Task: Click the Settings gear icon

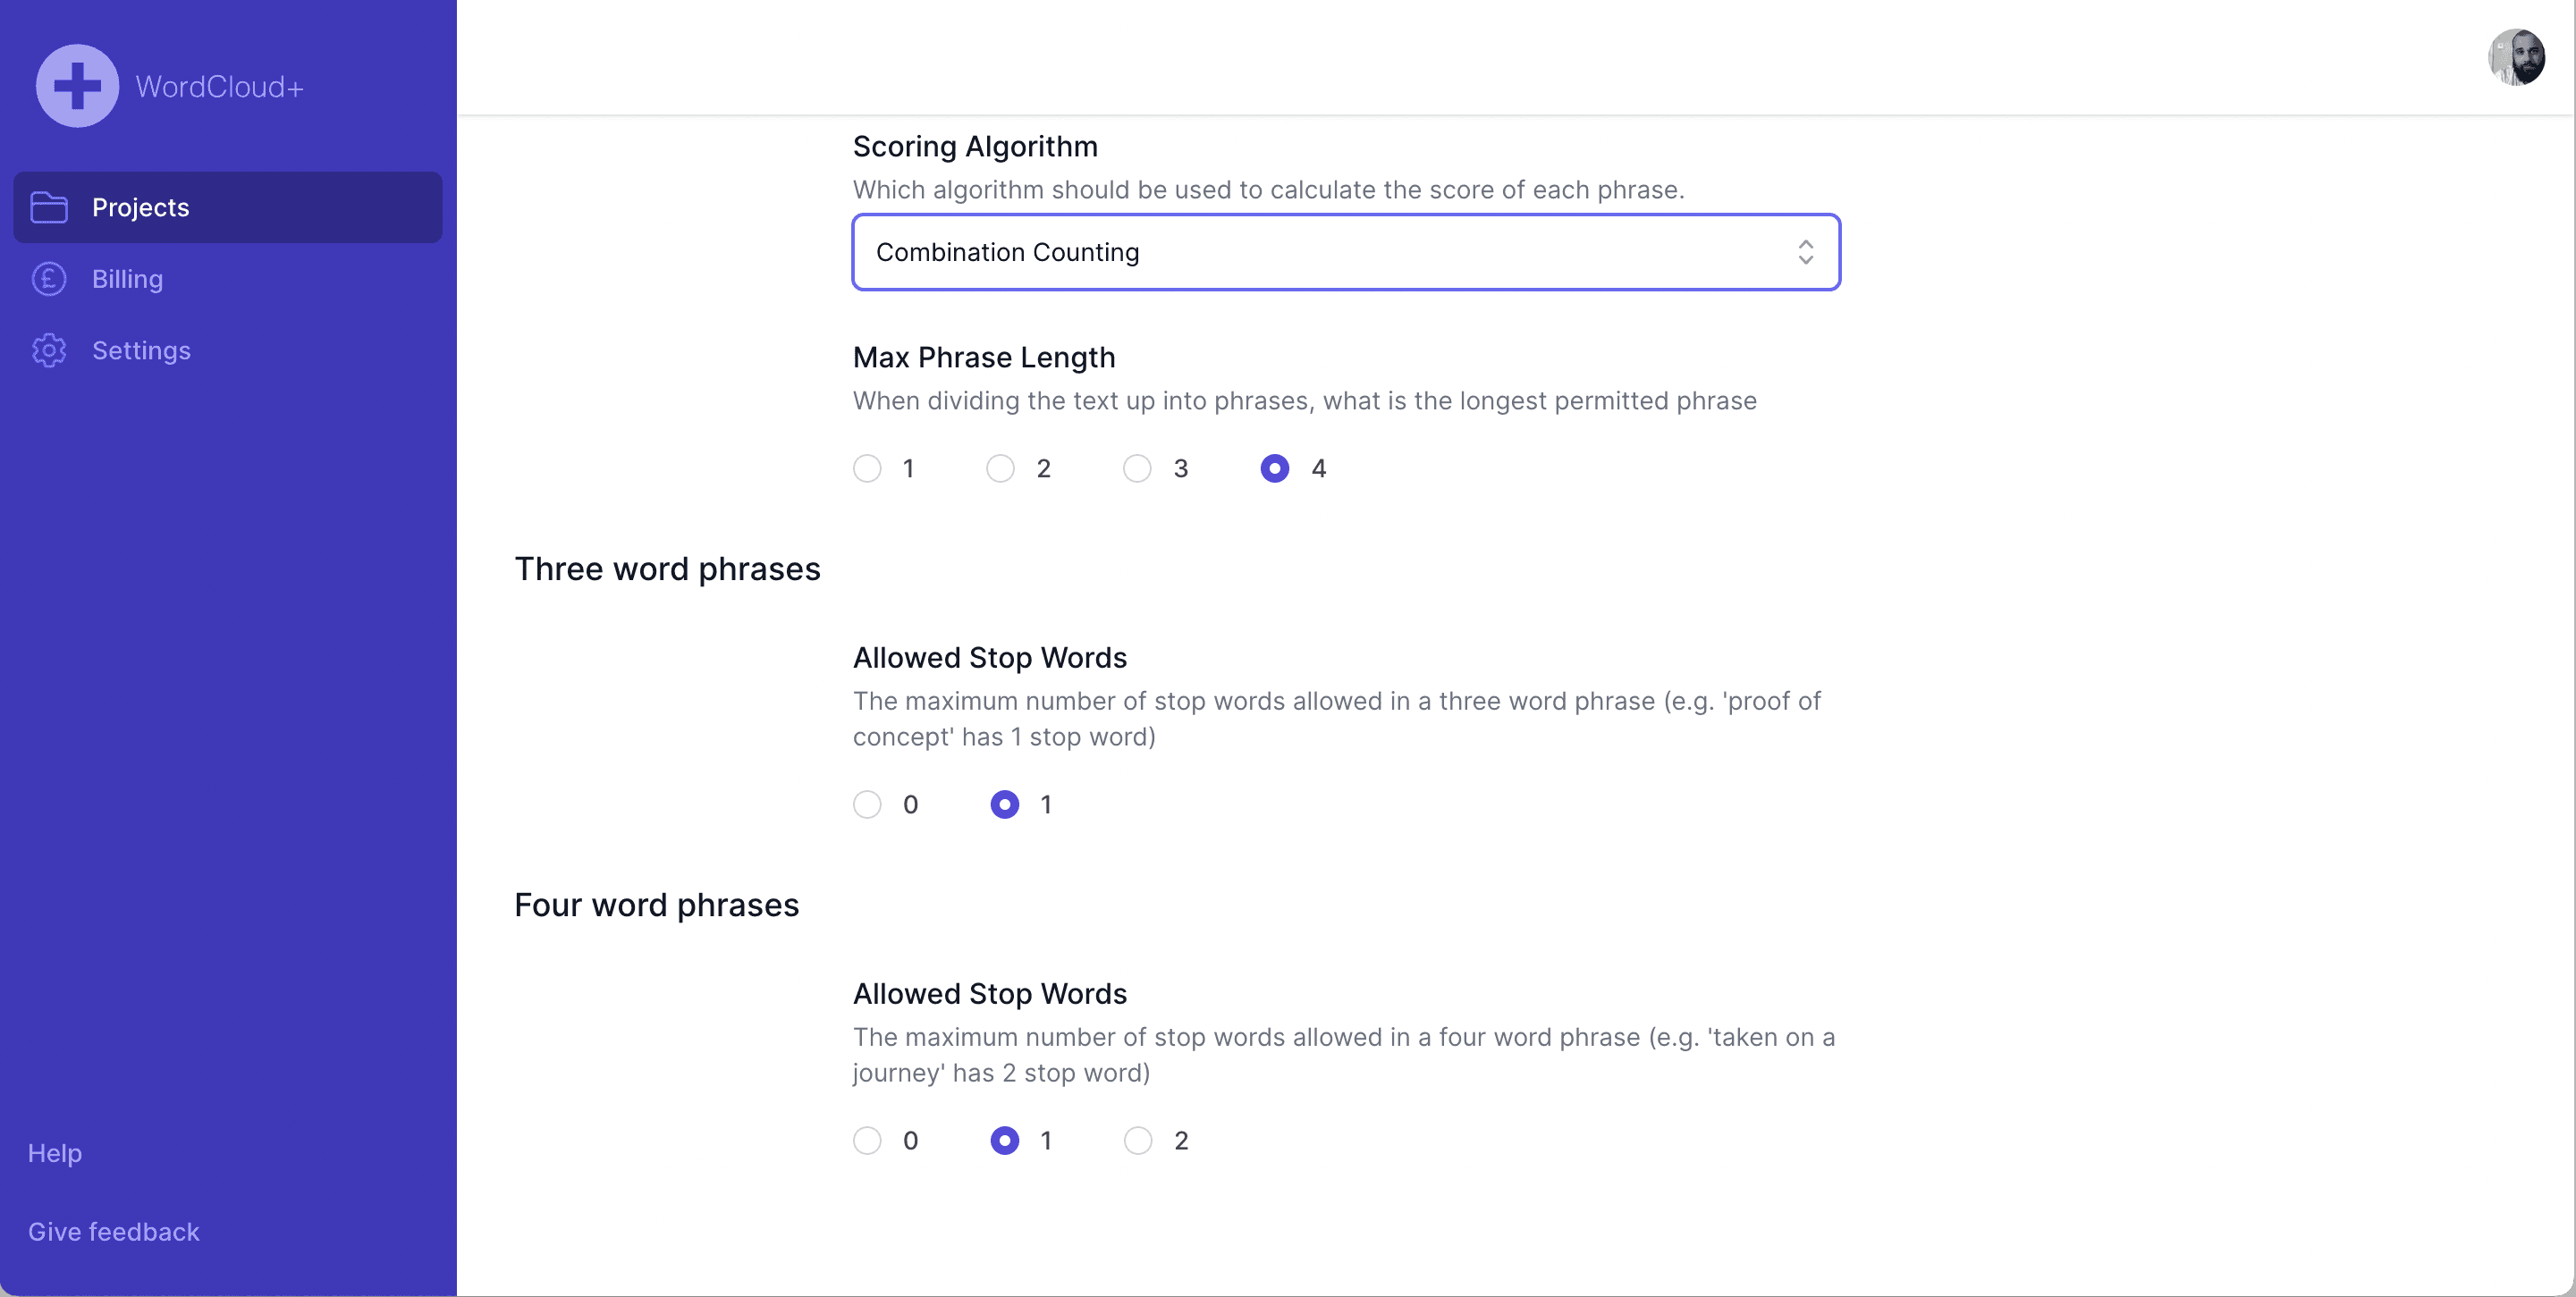Action: tap(49, 350)
